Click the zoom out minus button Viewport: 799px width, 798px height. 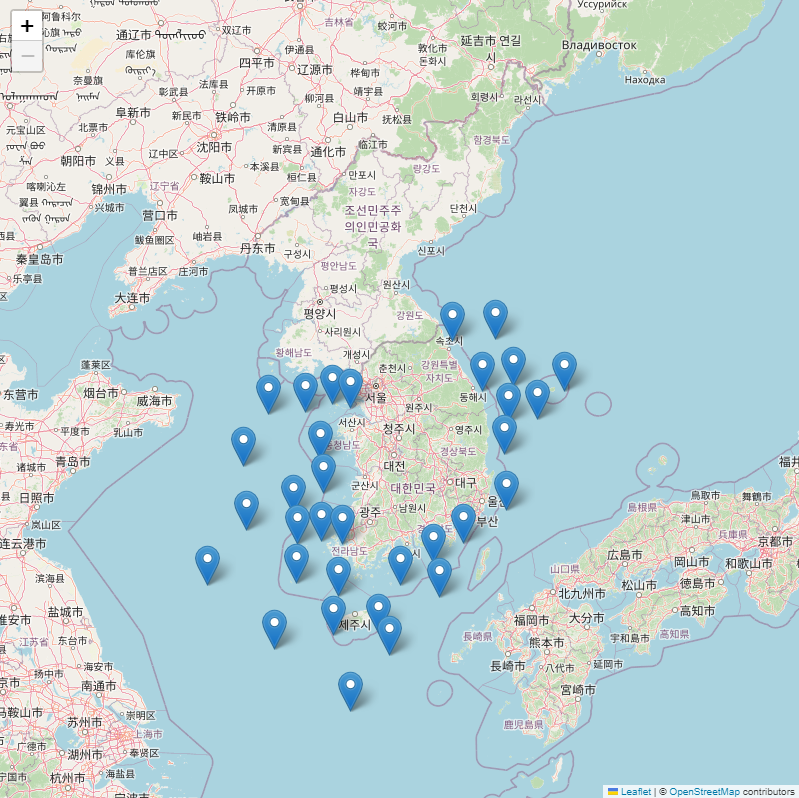27,57
